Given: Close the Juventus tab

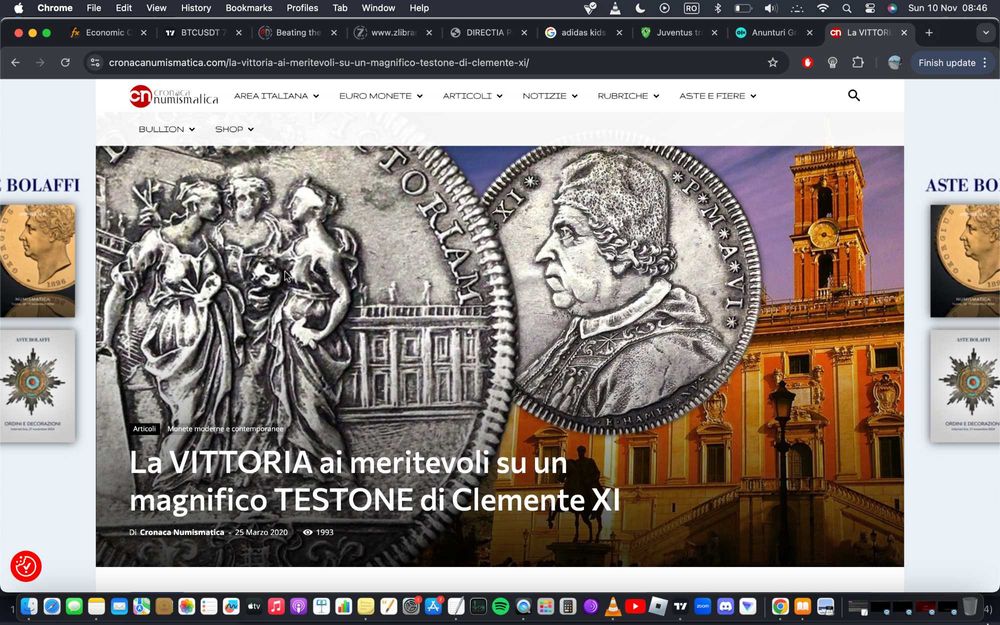Looking at the screenshot, I should (714, 33).
